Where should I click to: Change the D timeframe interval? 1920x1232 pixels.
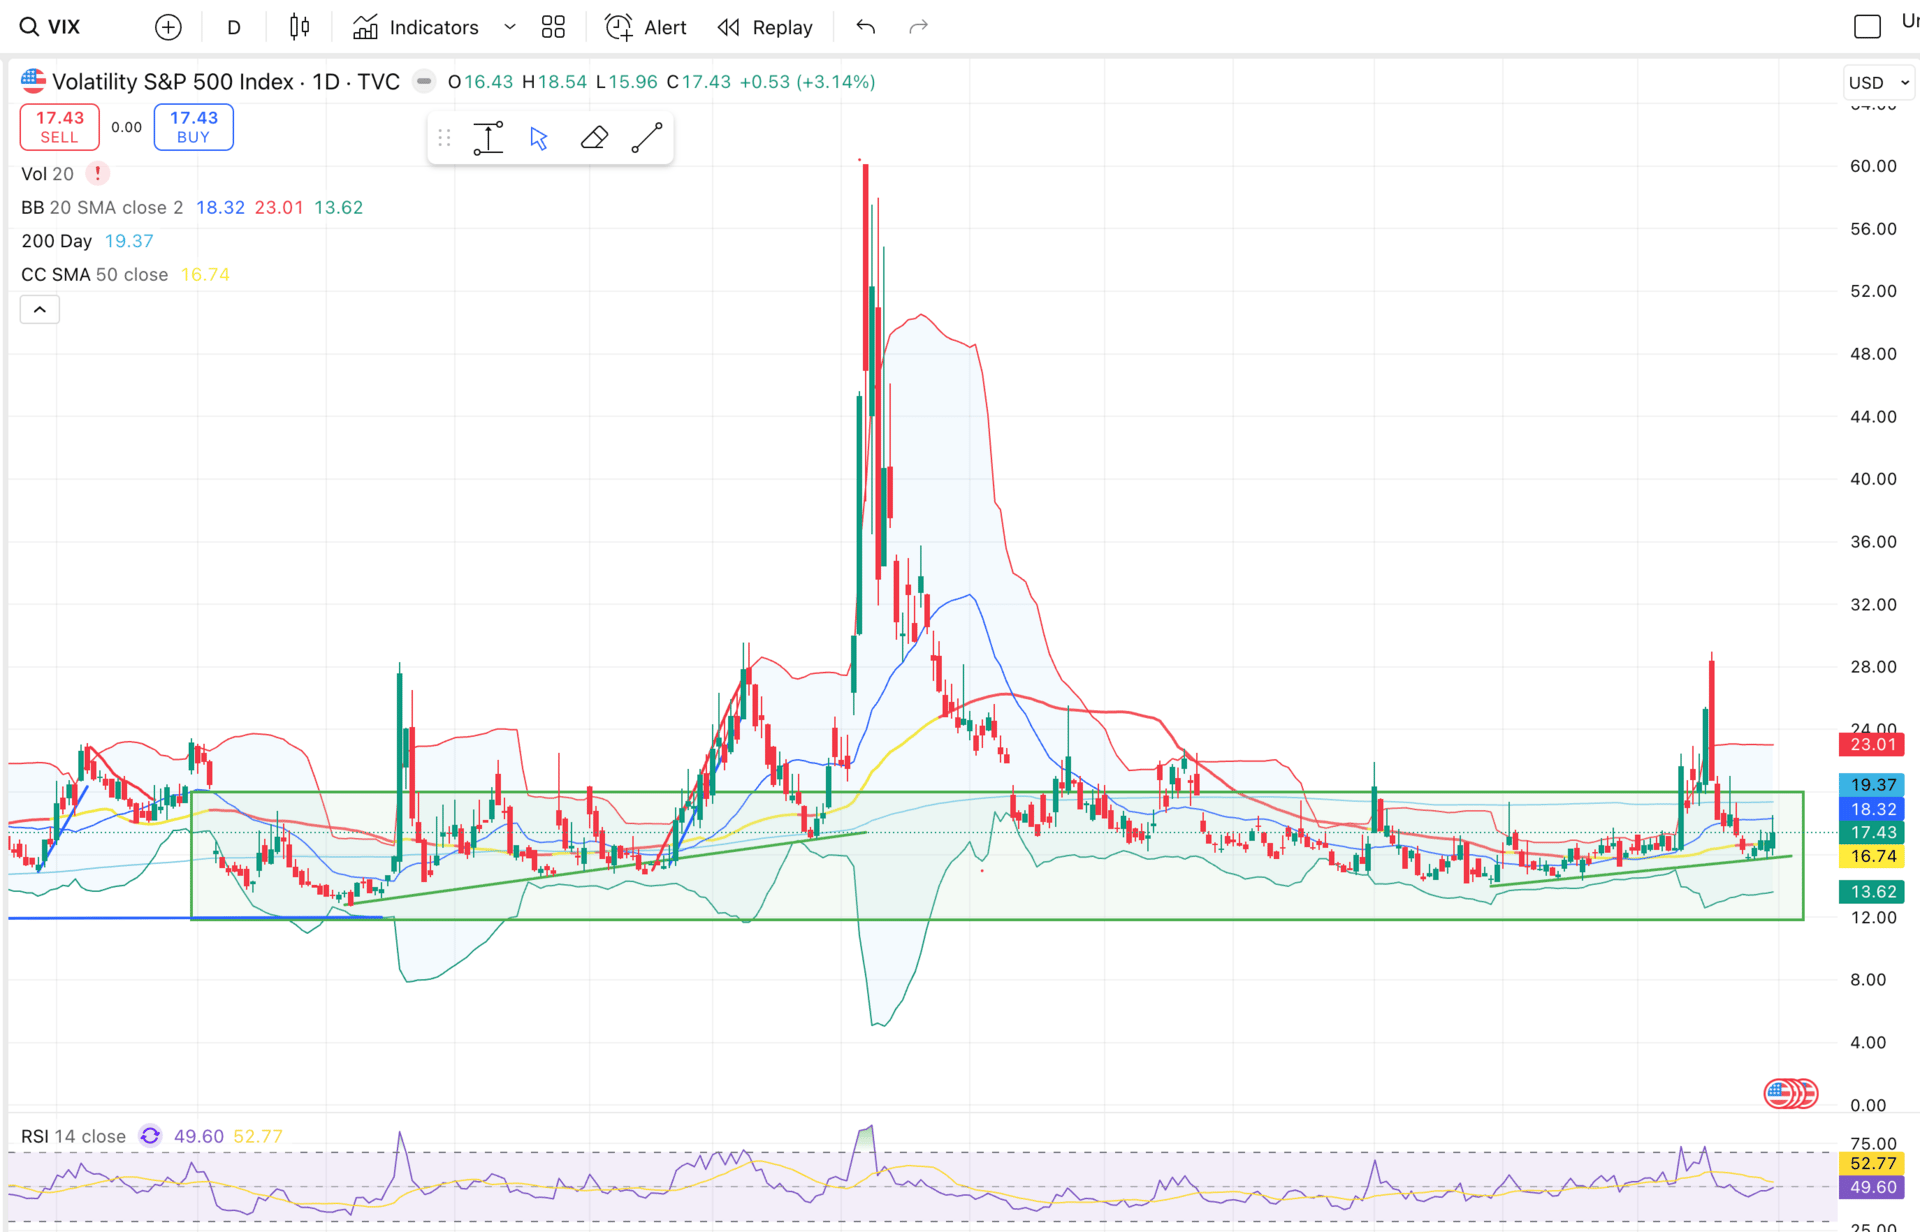tap(234, 27)
